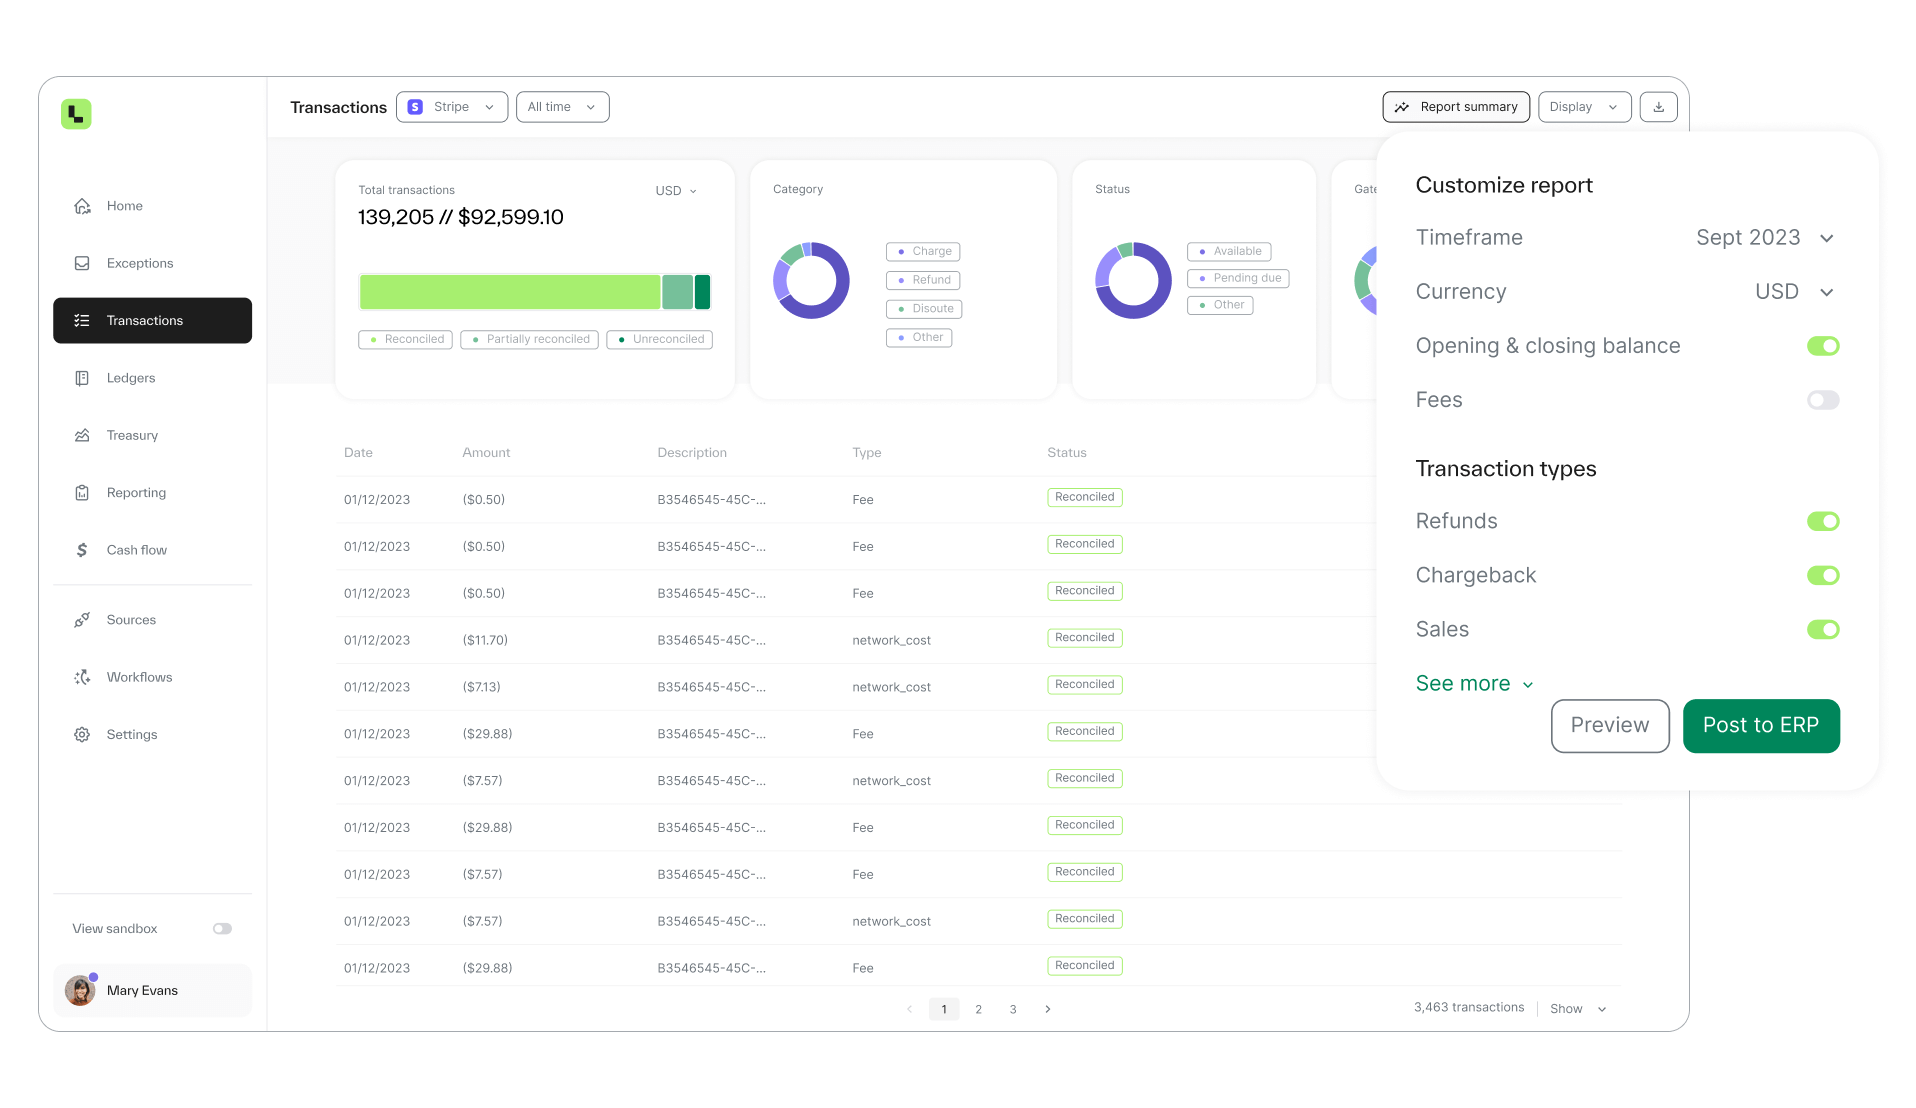This screenshot has height=1108, width=1916.
Task: Turn off Opening & closing balance toggle
Action: point(1822,346)
